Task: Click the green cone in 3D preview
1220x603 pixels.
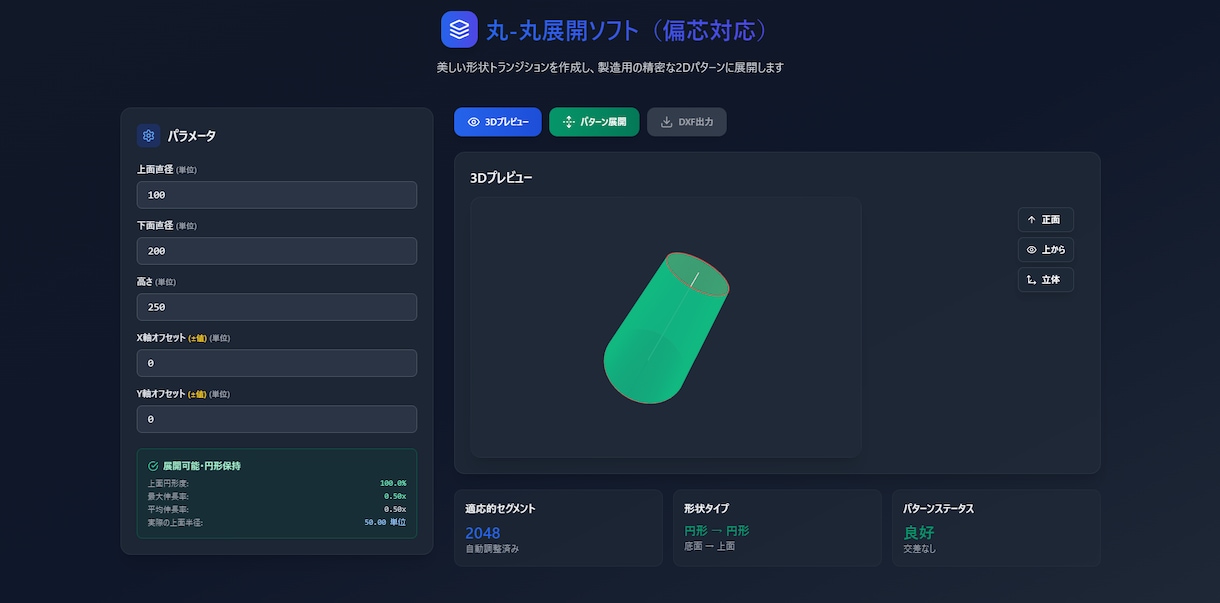Action: (x=665, y=328)
